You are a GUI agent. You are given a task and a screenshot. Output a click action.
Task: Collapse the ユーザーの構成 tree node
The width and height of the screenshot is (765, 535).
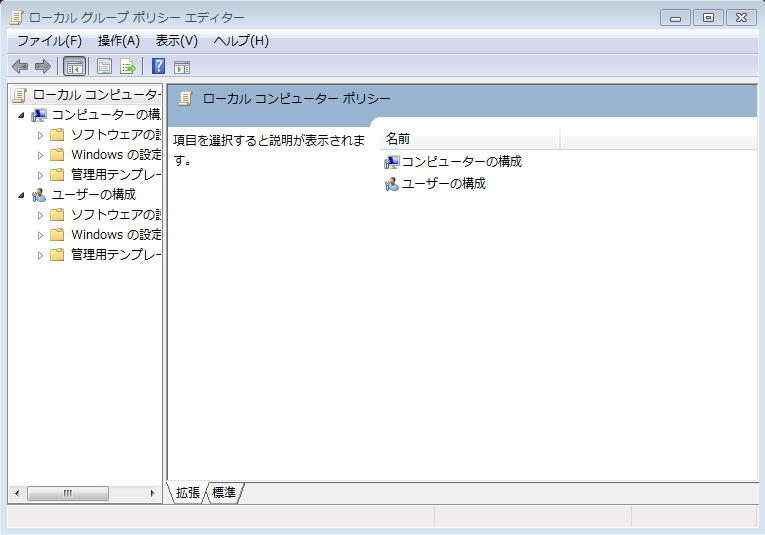tap(21, 196)
